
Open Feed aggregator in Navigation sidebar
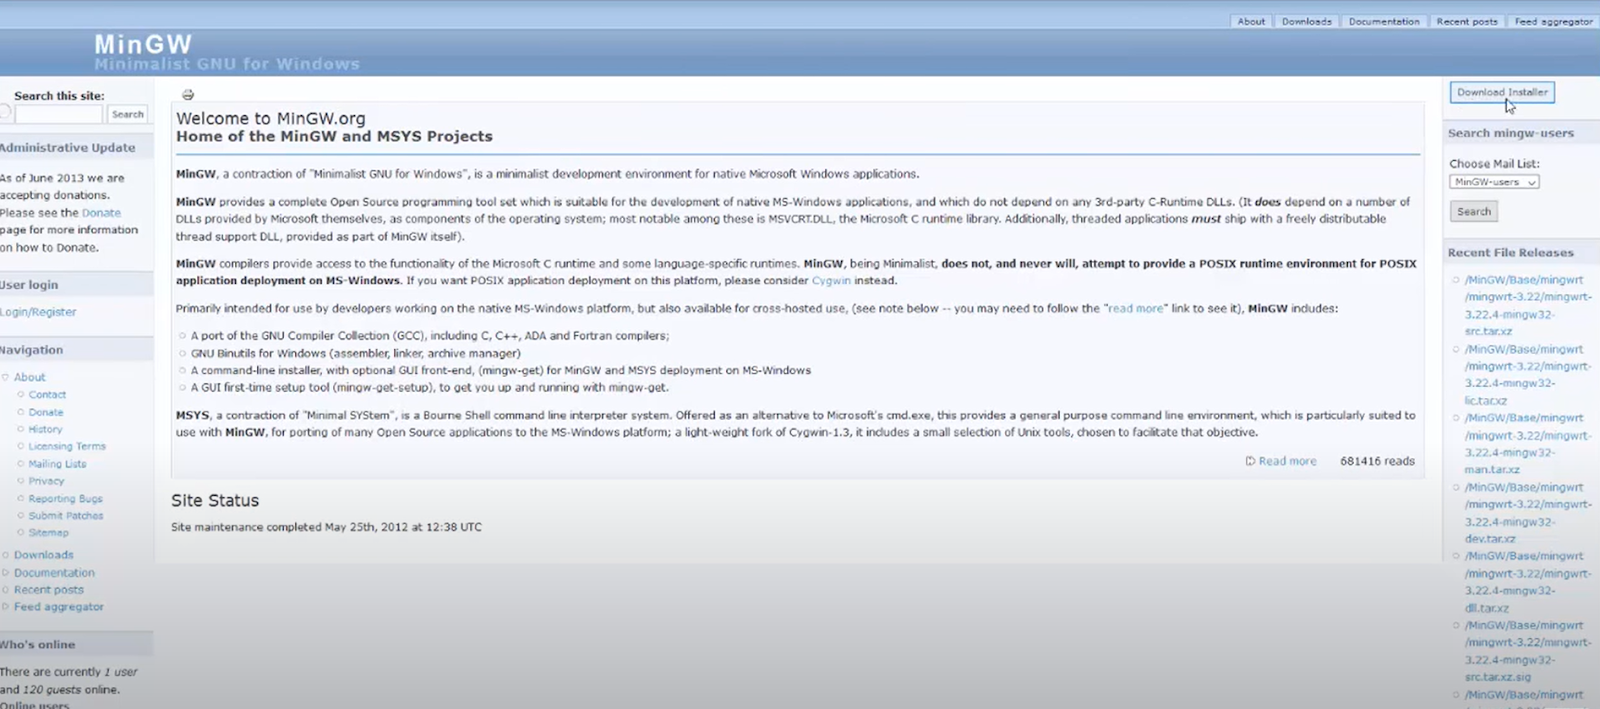click(x=59, y=607)
